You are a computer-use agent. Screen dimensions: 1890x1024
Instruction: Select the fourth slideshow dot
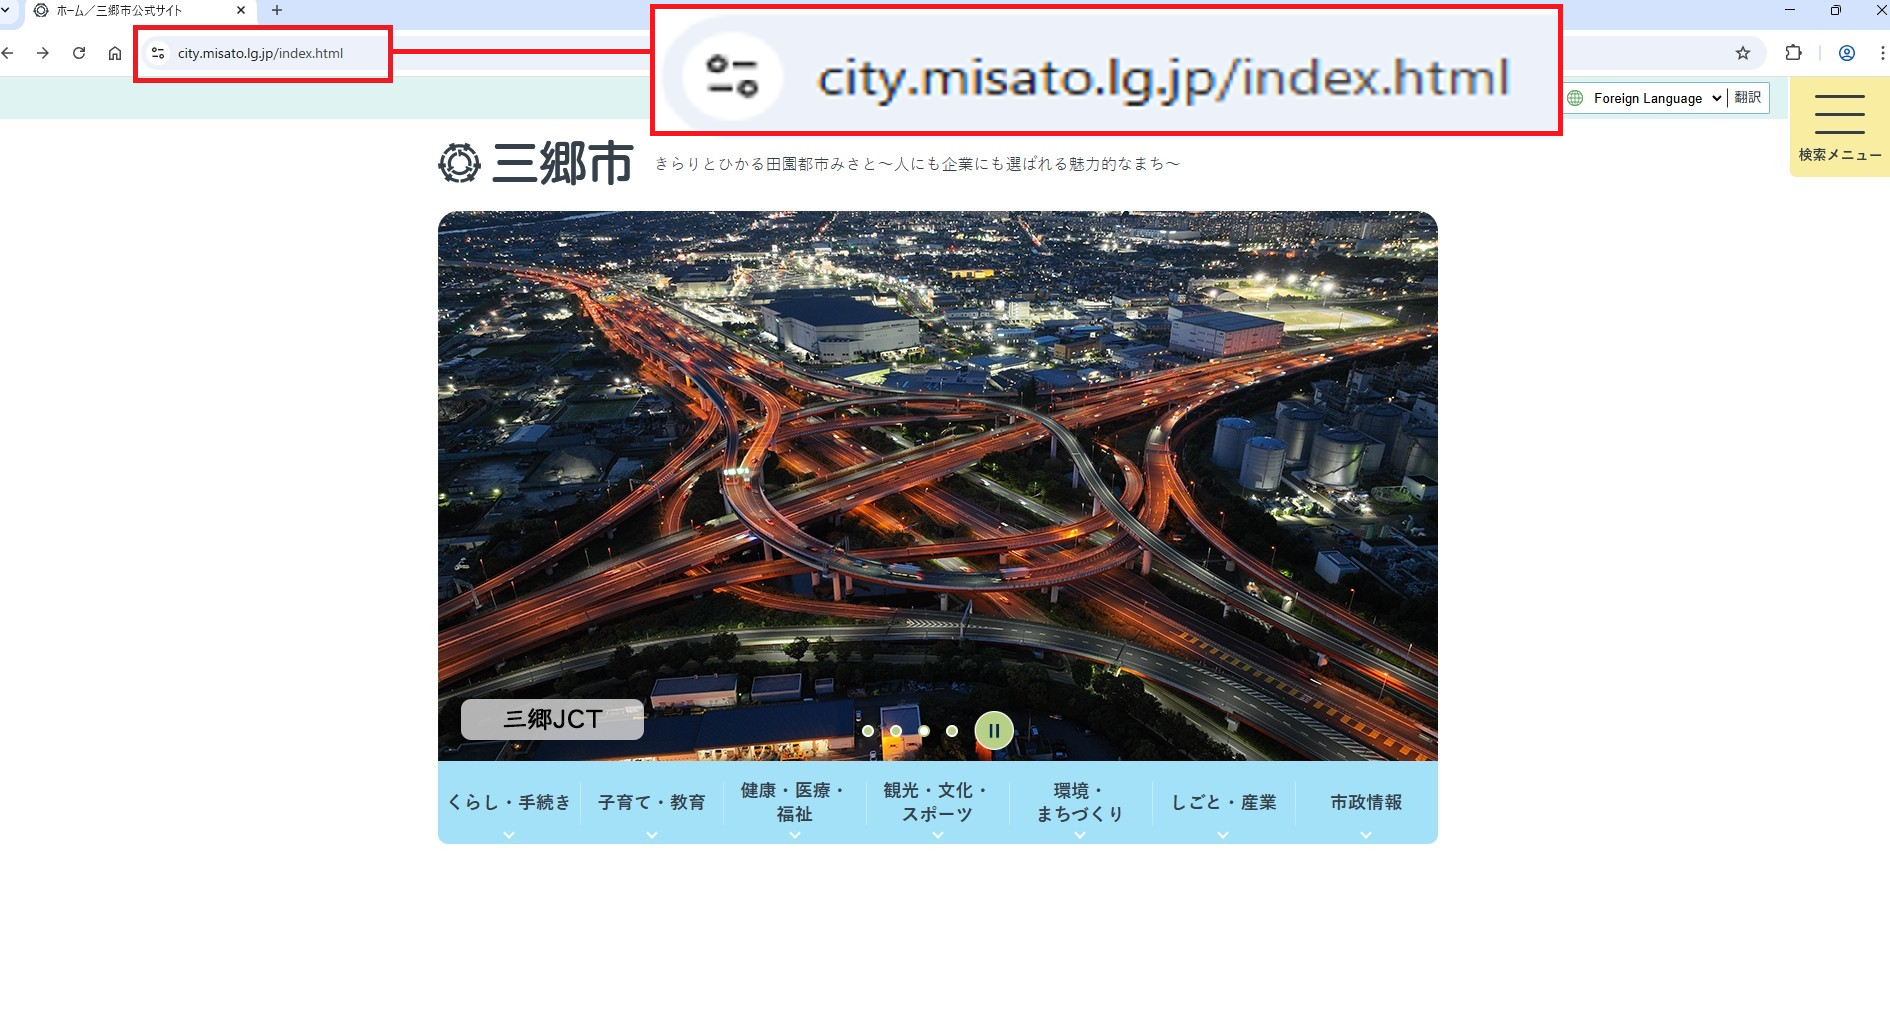tap(952, 731)
